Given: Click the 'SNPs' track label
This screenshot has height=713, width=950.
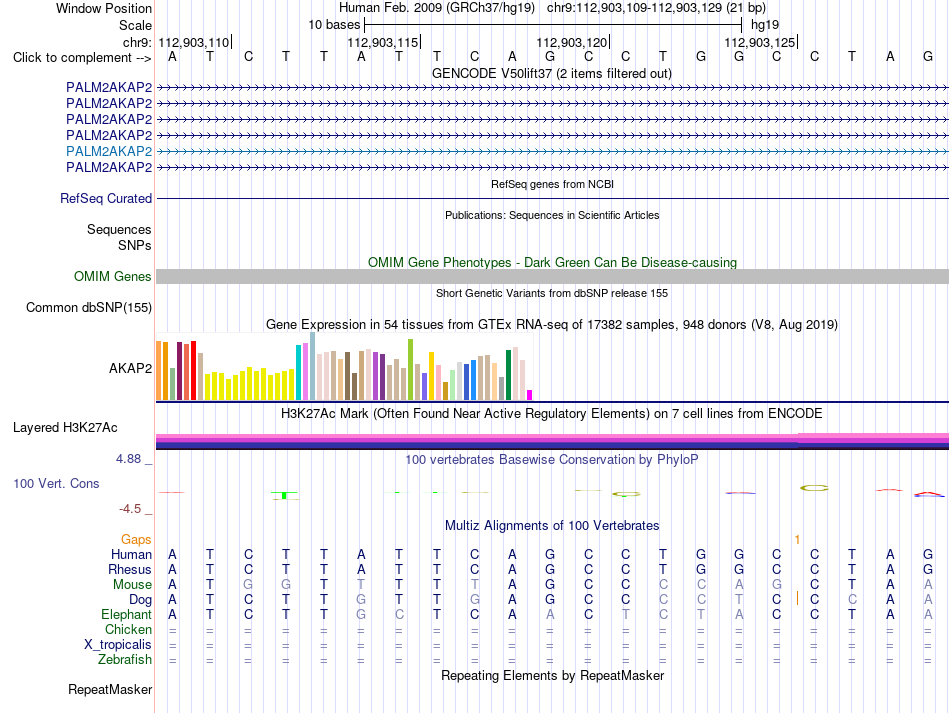Looking at the screenshot, I should click(135, 245).
